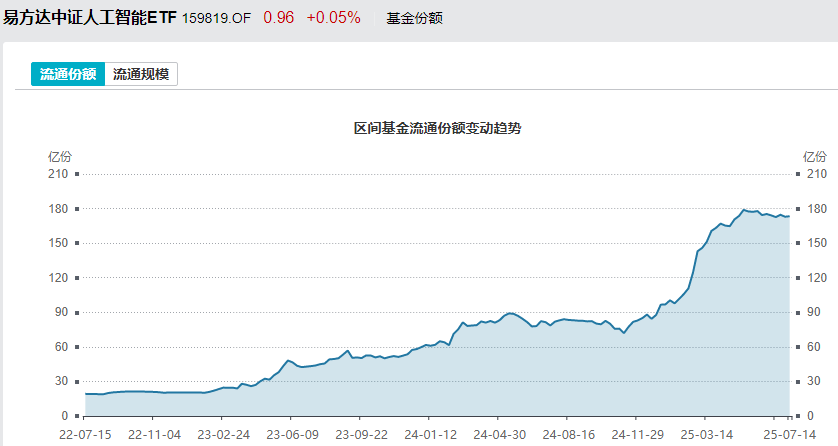Click the change percentage +0.05%
The image size is (838, 446).
[x=333, y=18]
